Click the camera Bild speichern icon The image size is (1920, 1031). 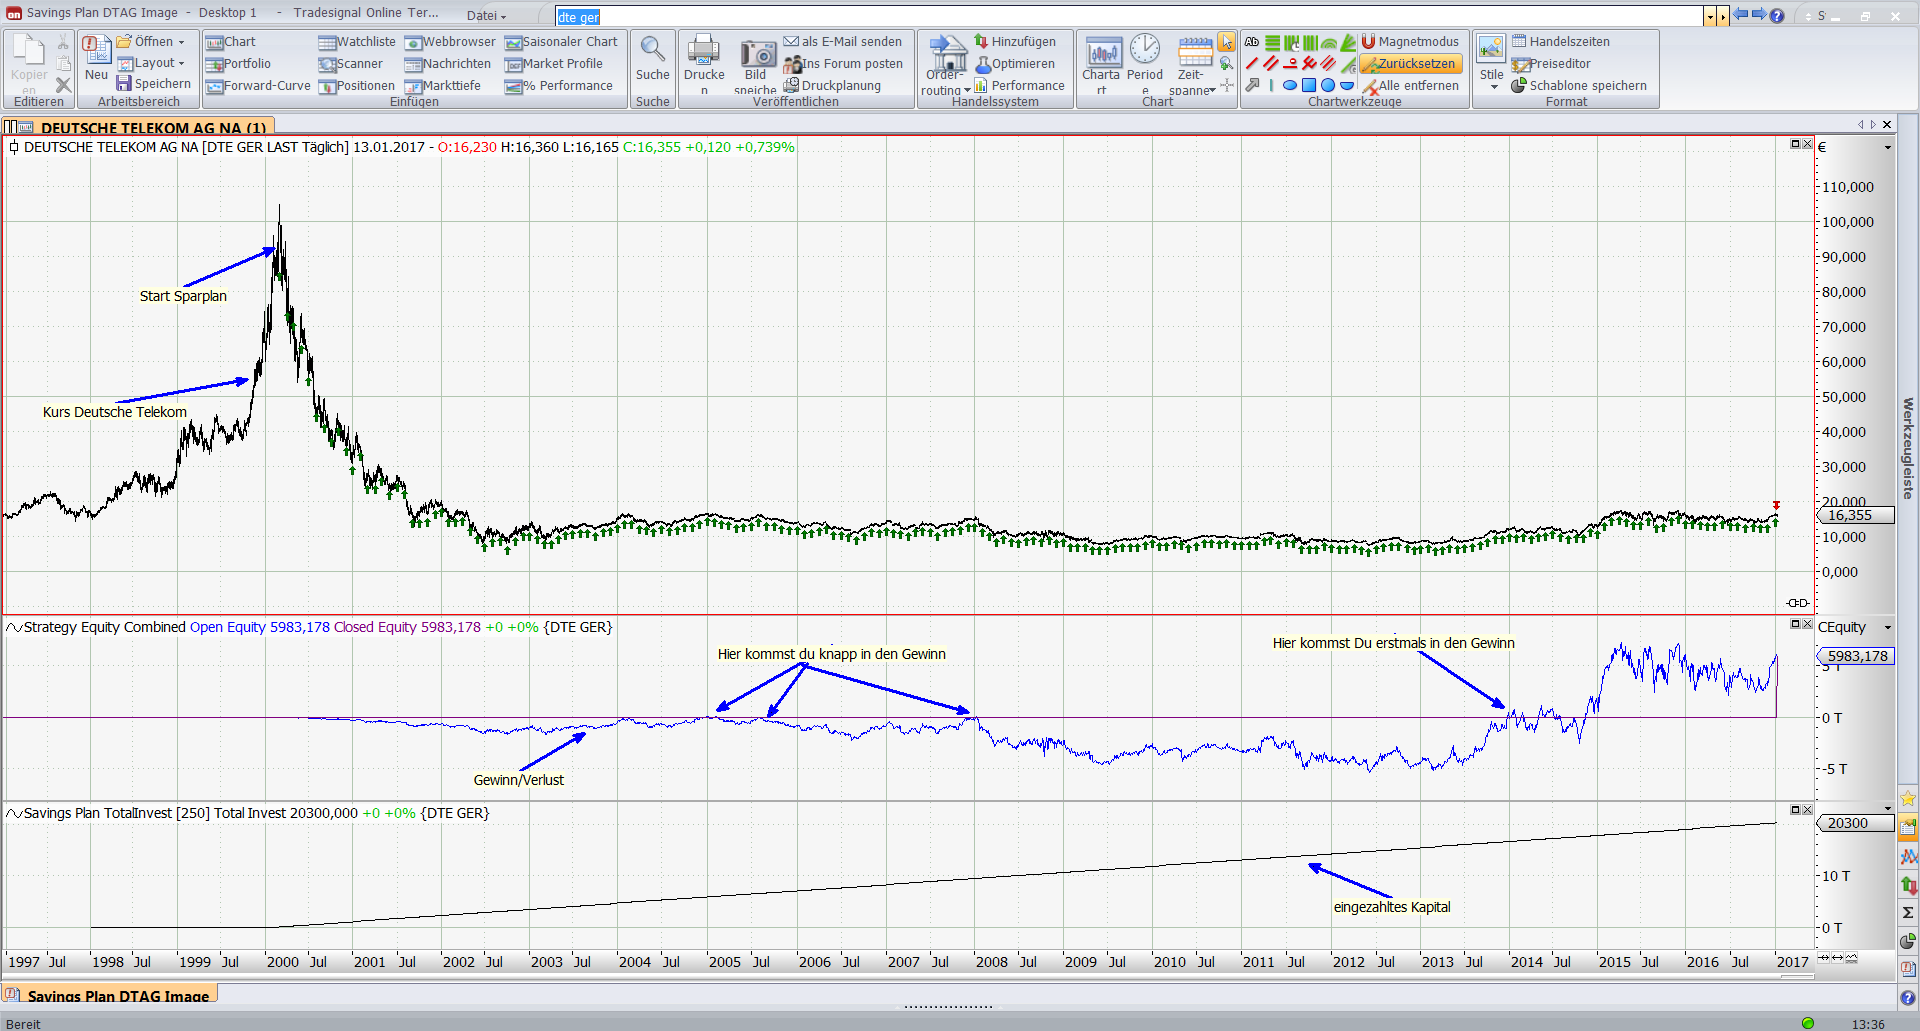(x=757, y=52)
